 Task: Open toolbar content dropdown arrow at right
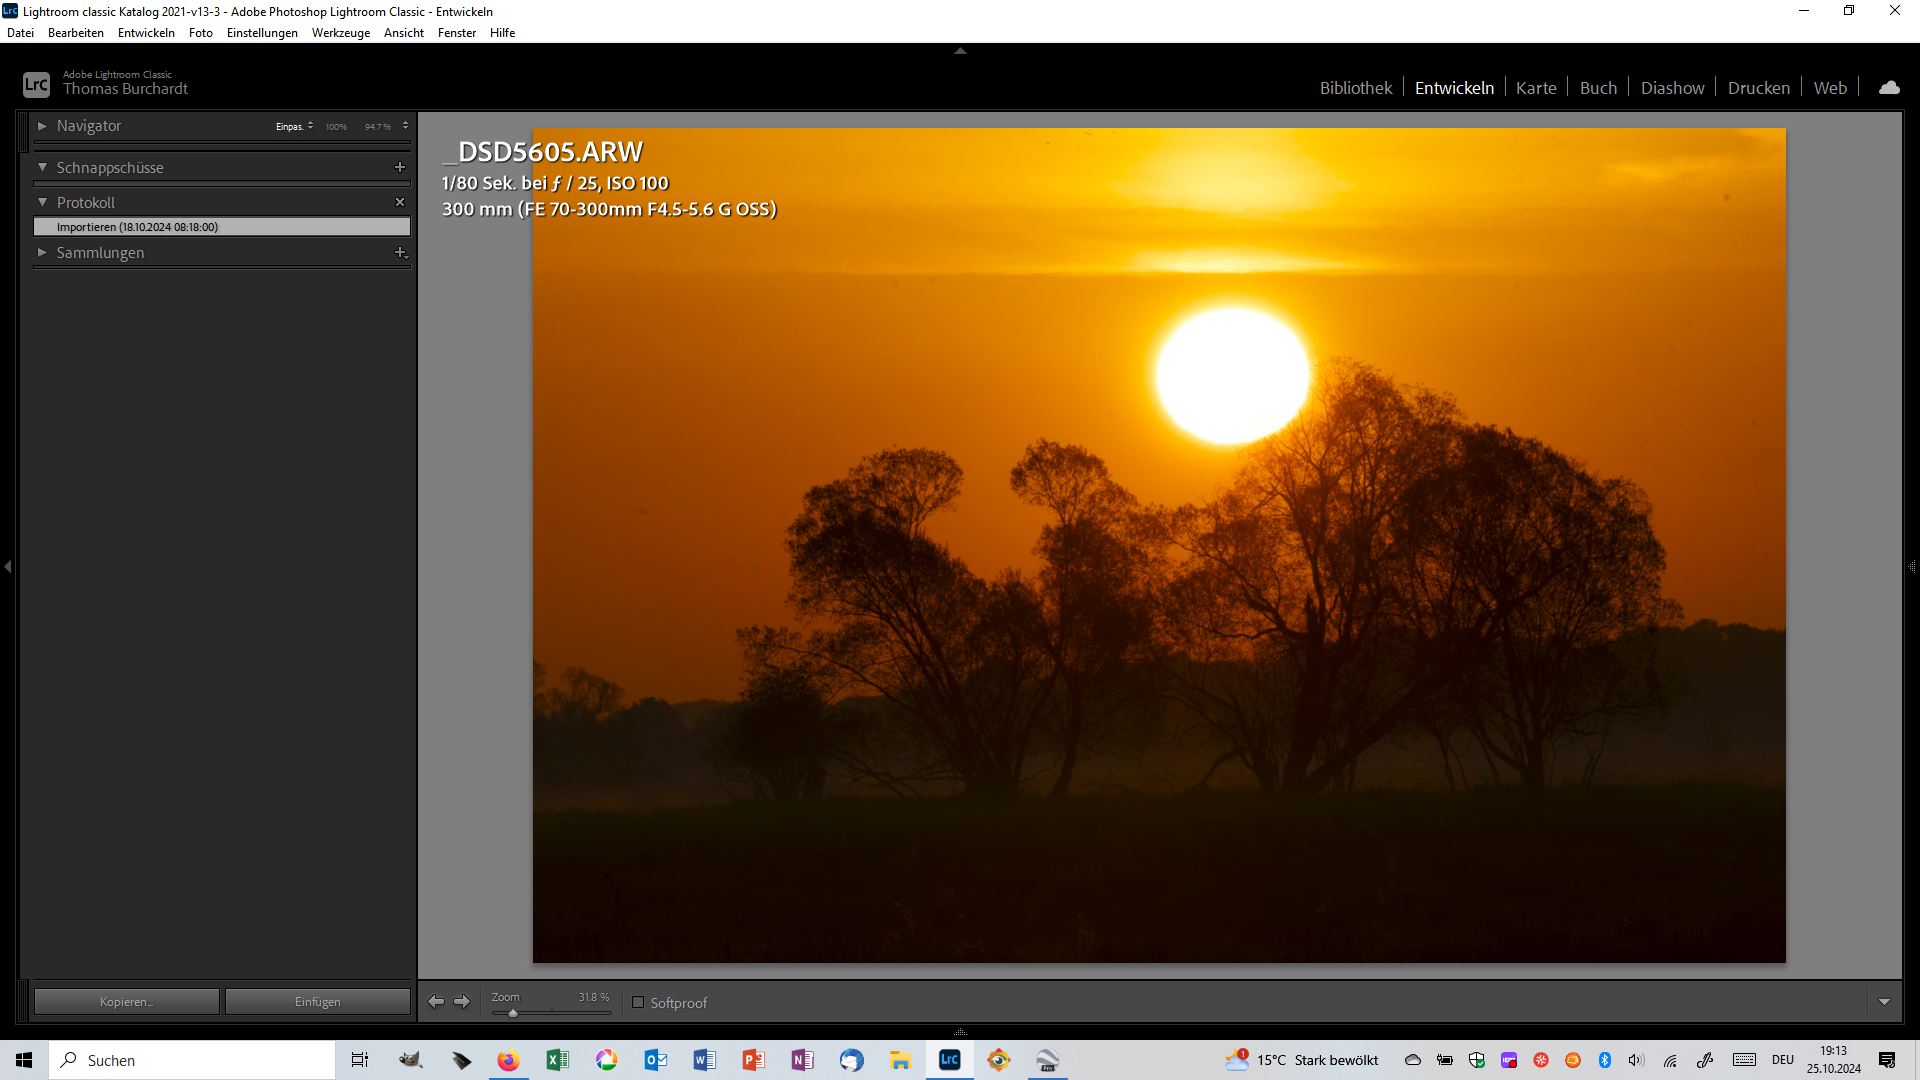(x=1884, y=1002)
